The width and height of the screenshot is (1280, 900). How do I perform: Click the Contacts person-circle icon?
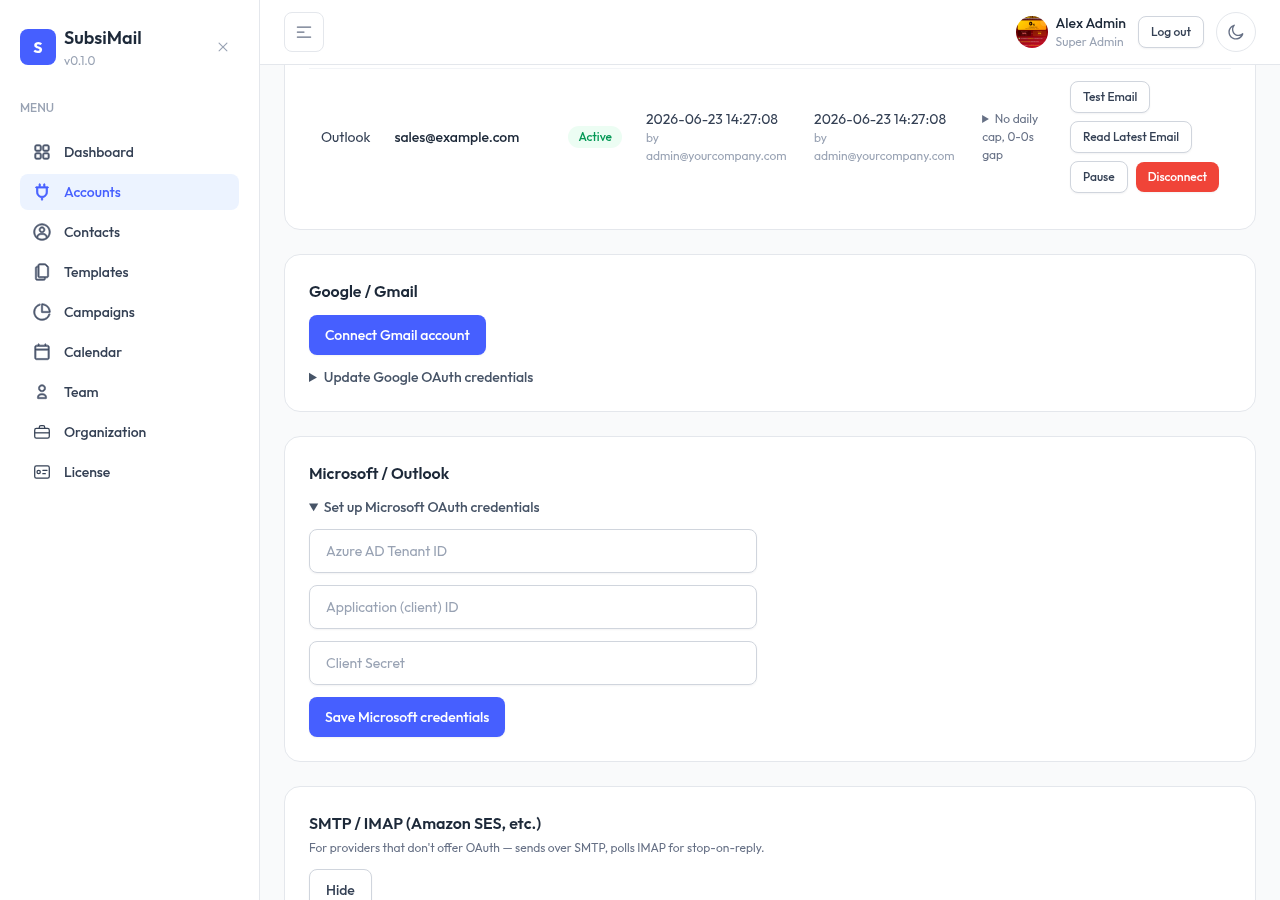coord(42,232)
